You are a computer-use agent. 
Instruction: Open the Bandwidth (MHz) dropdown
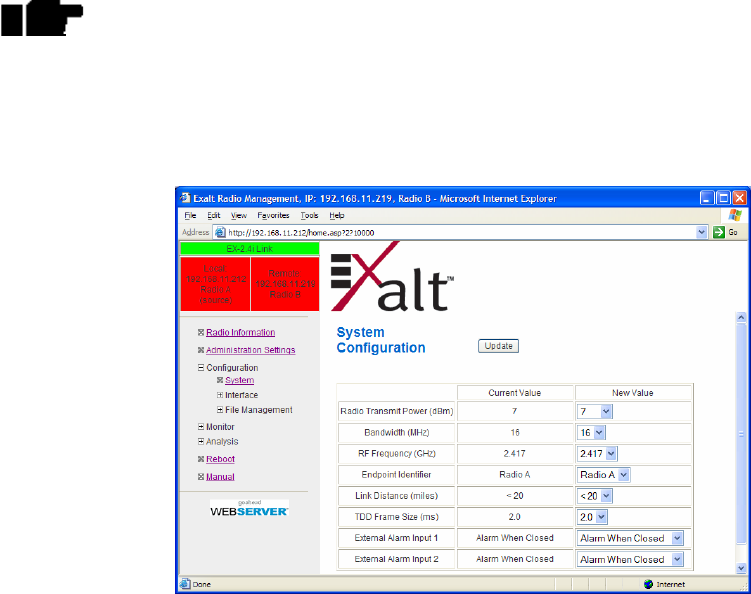(x=591, y=433)
